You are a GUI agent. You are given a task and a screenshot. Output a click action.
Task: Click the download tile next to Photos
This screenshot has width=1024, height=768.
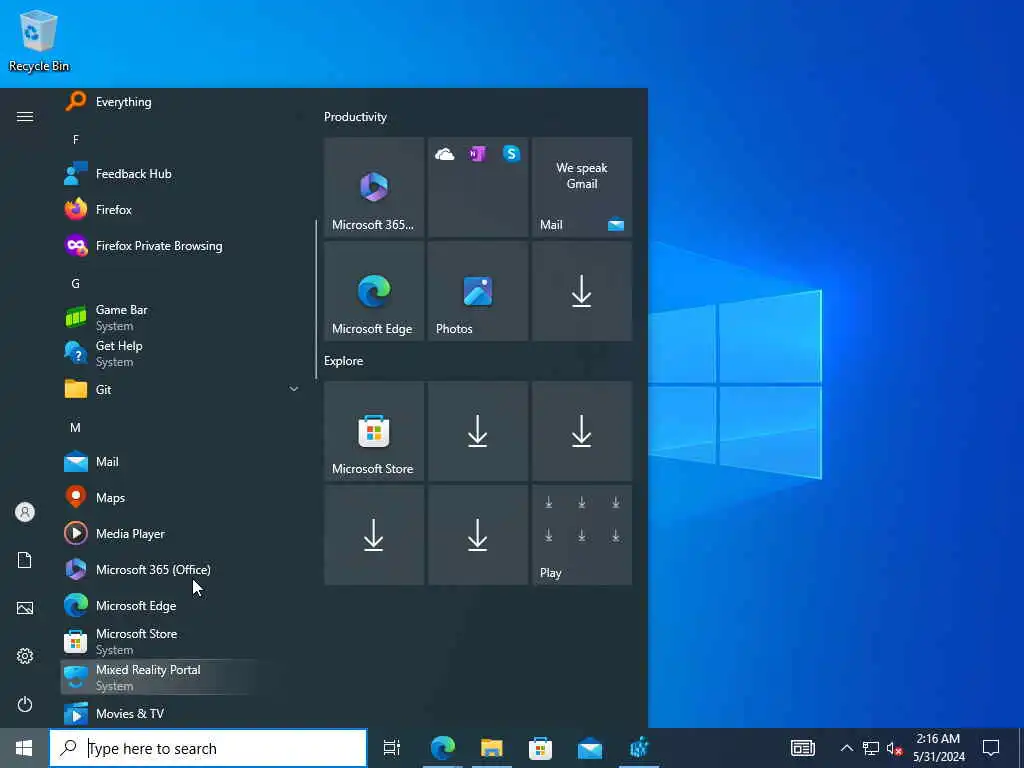tap(582, 291)
